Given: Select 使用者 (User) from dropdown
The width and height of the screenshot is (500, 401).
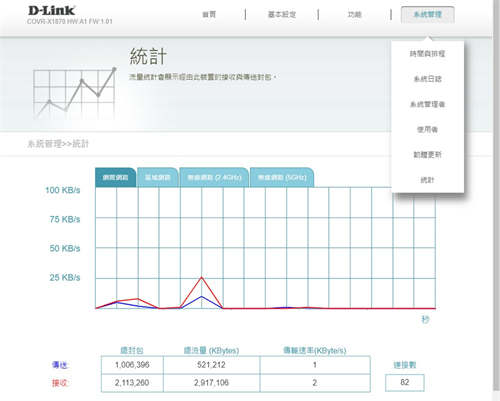Looking at the screenshot, I should (427, 129).
